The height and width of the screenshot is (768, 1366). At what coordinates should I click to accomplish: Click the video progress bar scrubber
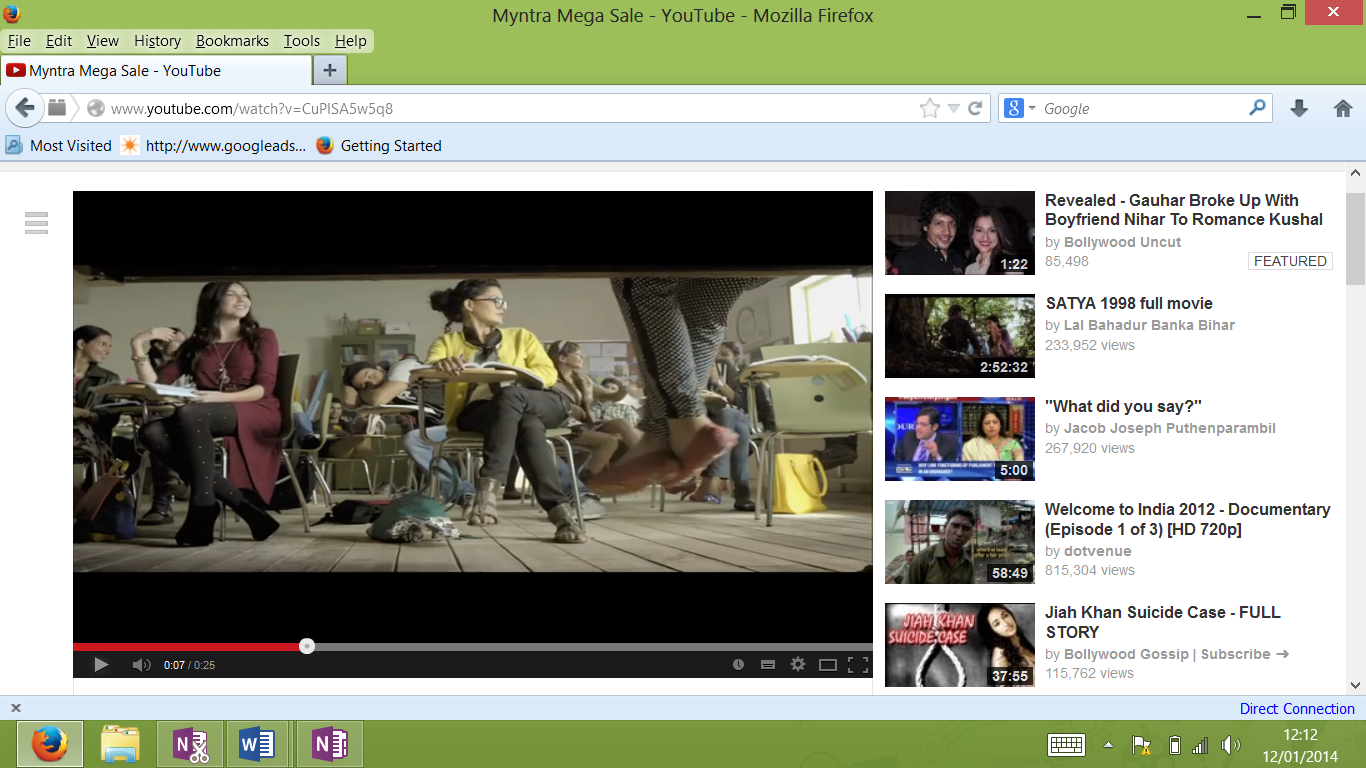tap(307, 646)
